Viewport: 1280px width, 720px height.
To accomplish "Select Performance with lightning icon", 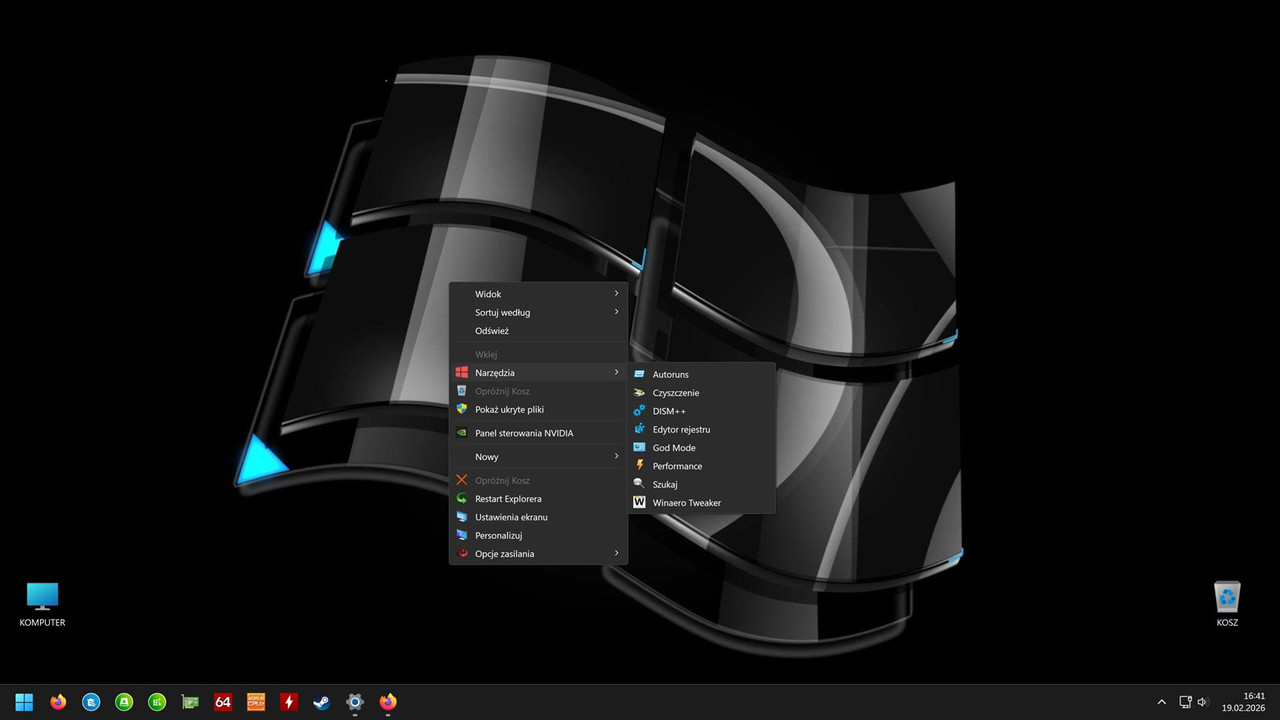I will click(702, 466).
